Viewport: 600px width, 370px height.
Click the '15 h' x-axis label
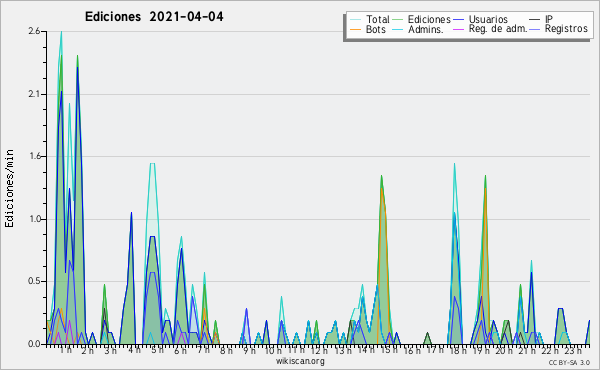coord(389,350)
